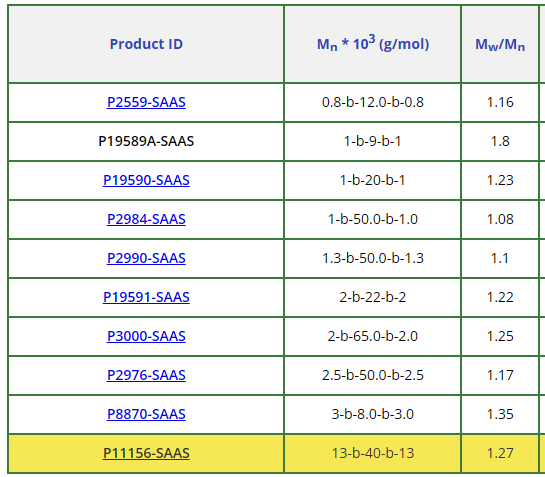545x477 pixels.
Task: Click the 1.8 polydispersity value
Action: (500, 141)
